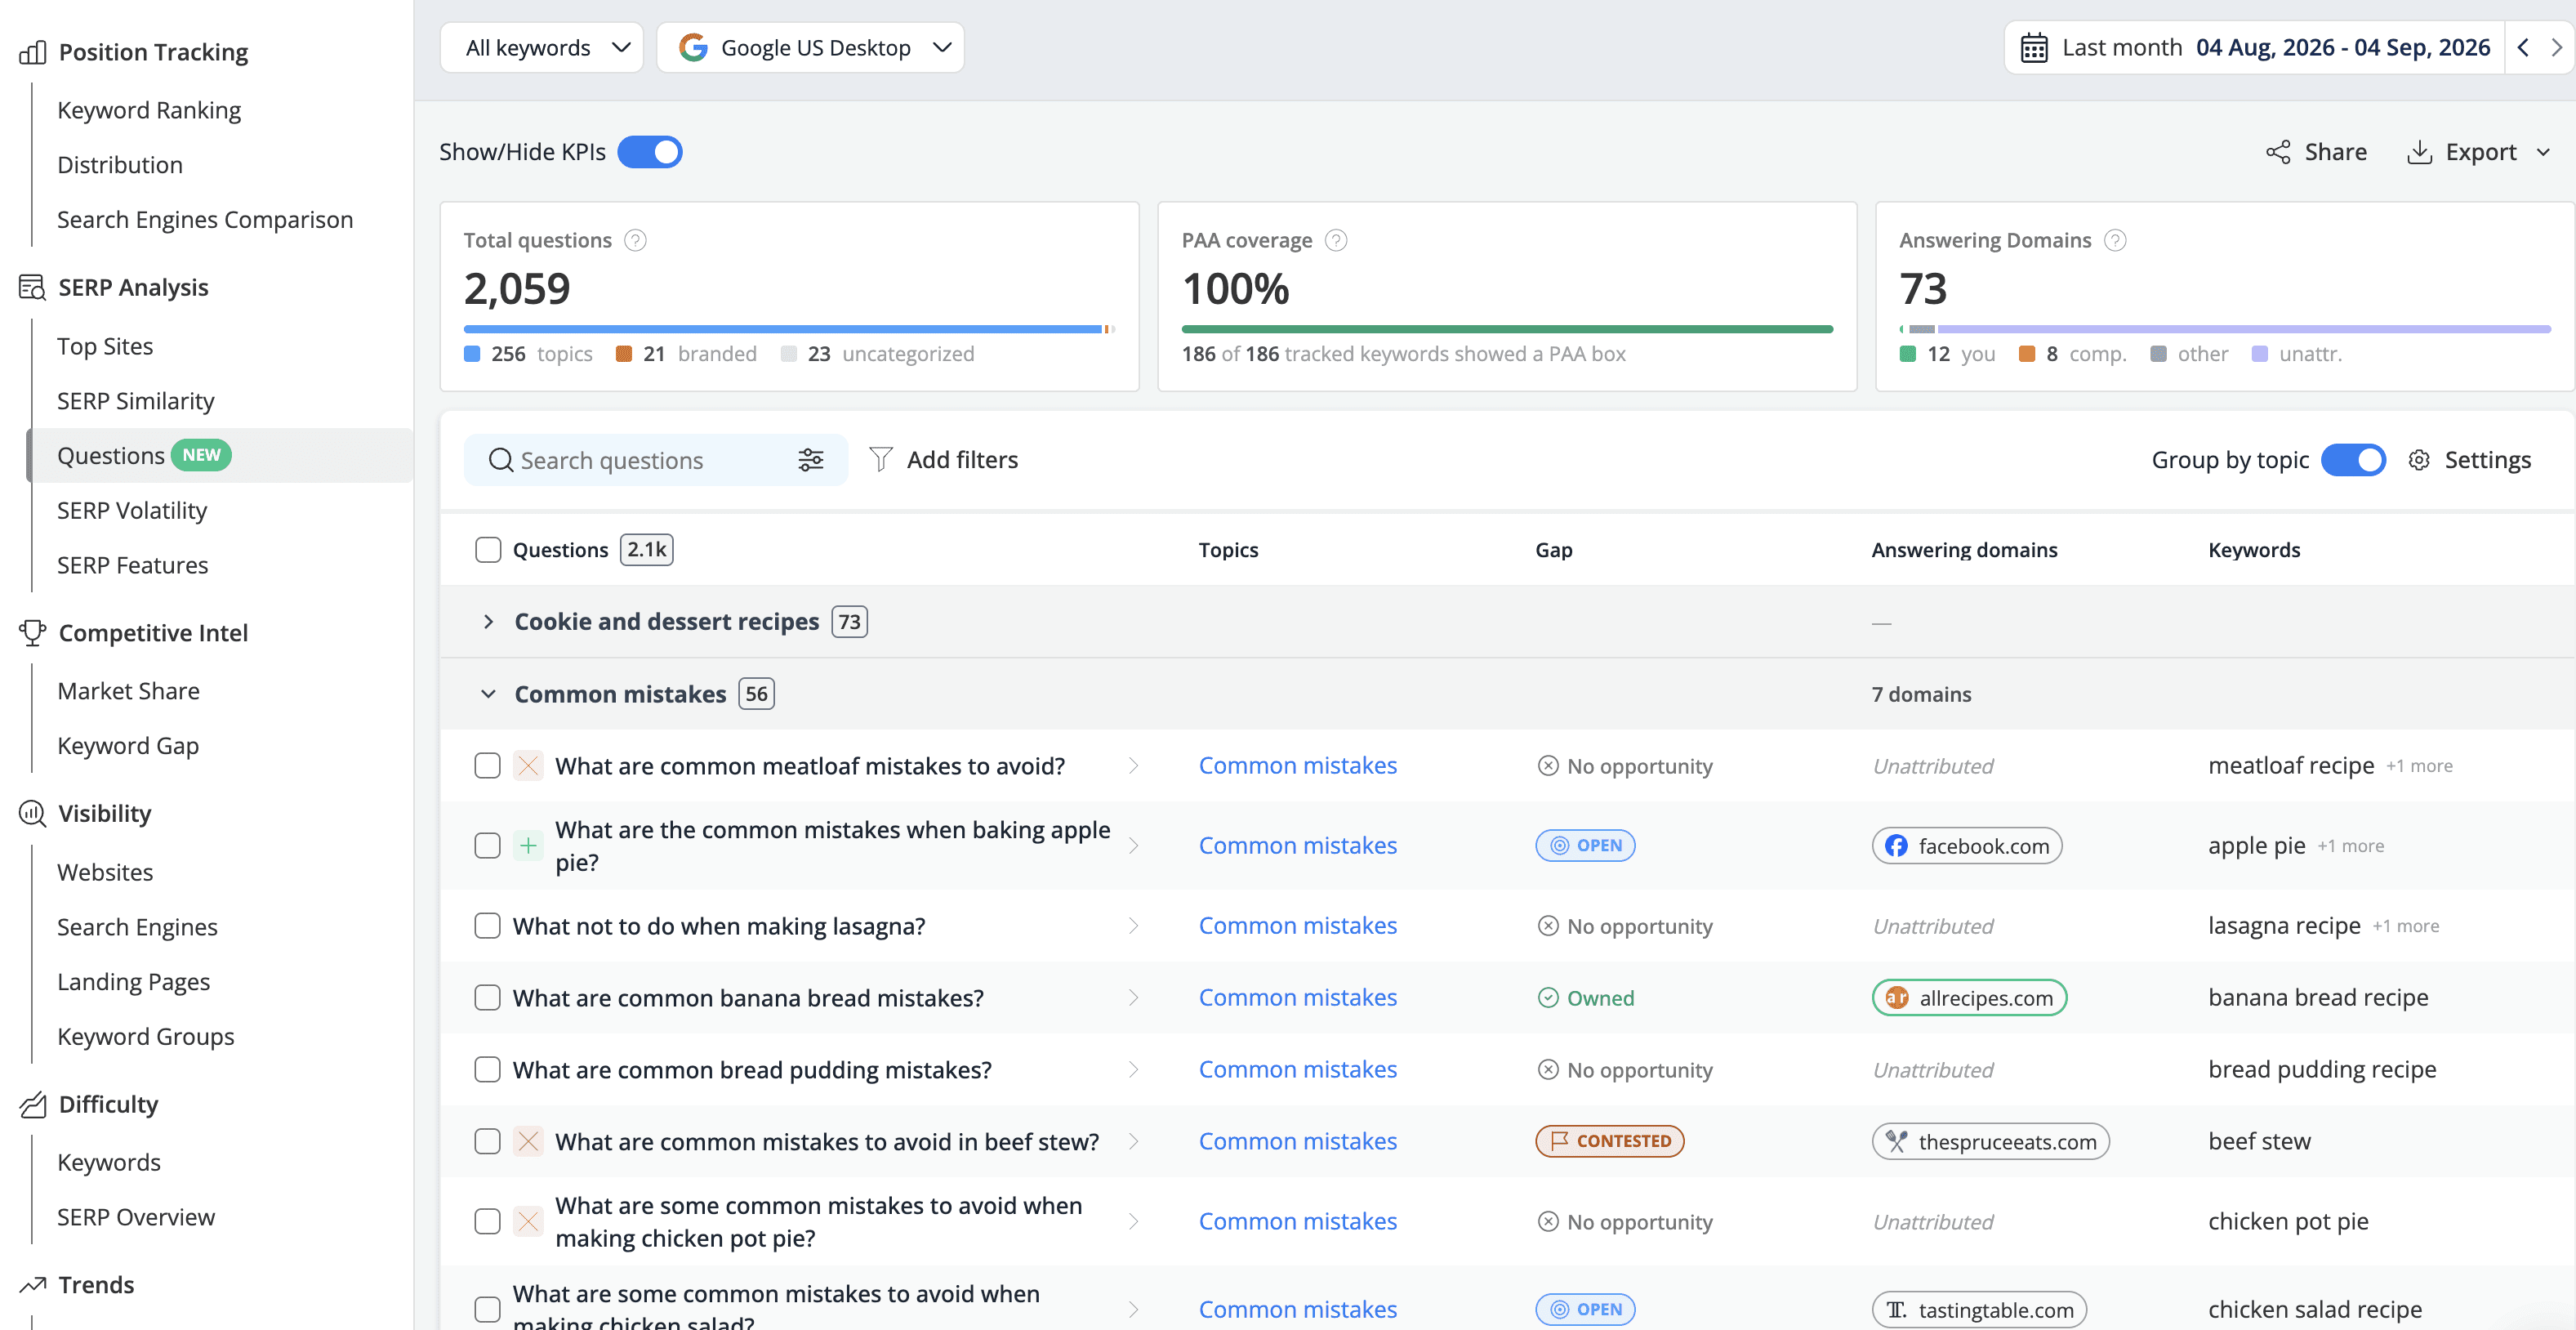Toggle the Show/Hide KPIs switch
This screenshot has height=1330, width=2576.
[x=650, y=152]
